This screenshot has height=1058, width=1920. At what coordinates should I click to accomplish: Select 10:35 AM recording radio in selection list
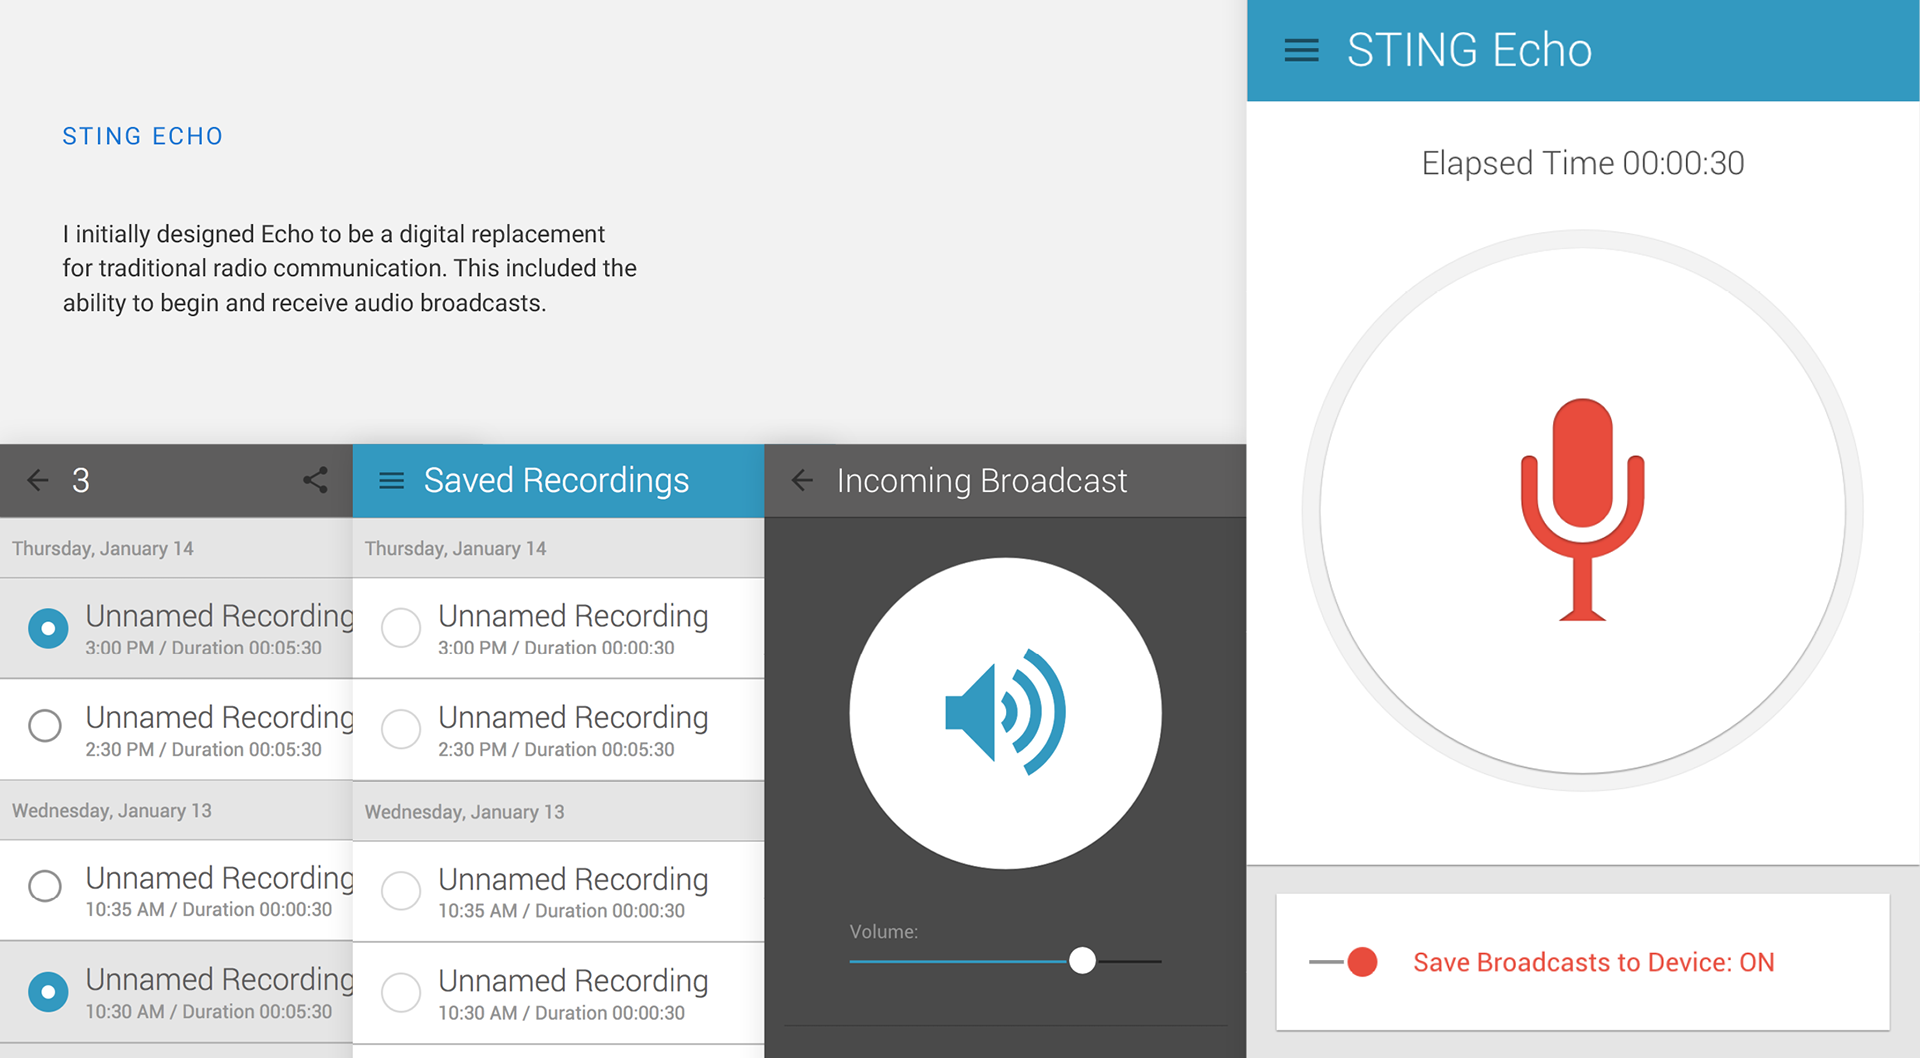[45, 885]
